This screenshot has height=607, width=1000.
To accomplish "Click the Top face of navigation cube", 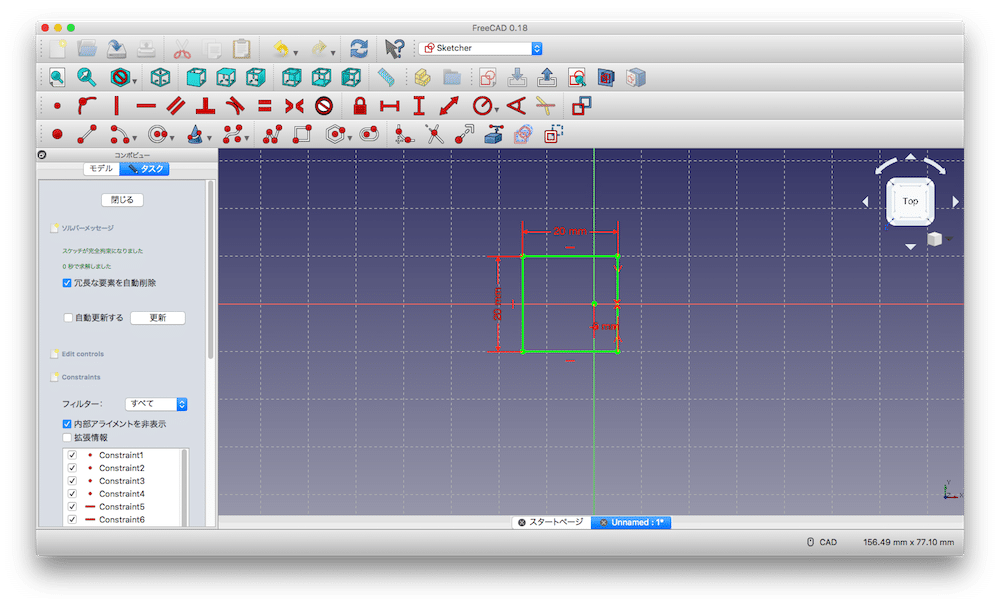I will (x=910, y=201).
